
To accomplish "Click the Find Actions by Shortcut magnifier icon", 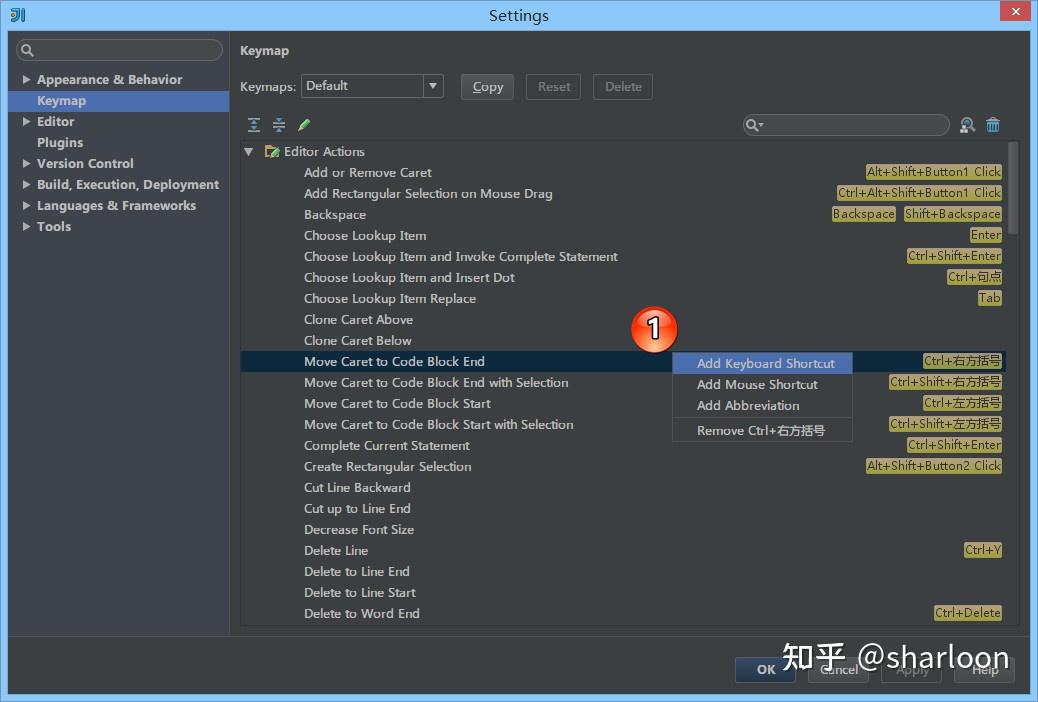I will point(967,124).
